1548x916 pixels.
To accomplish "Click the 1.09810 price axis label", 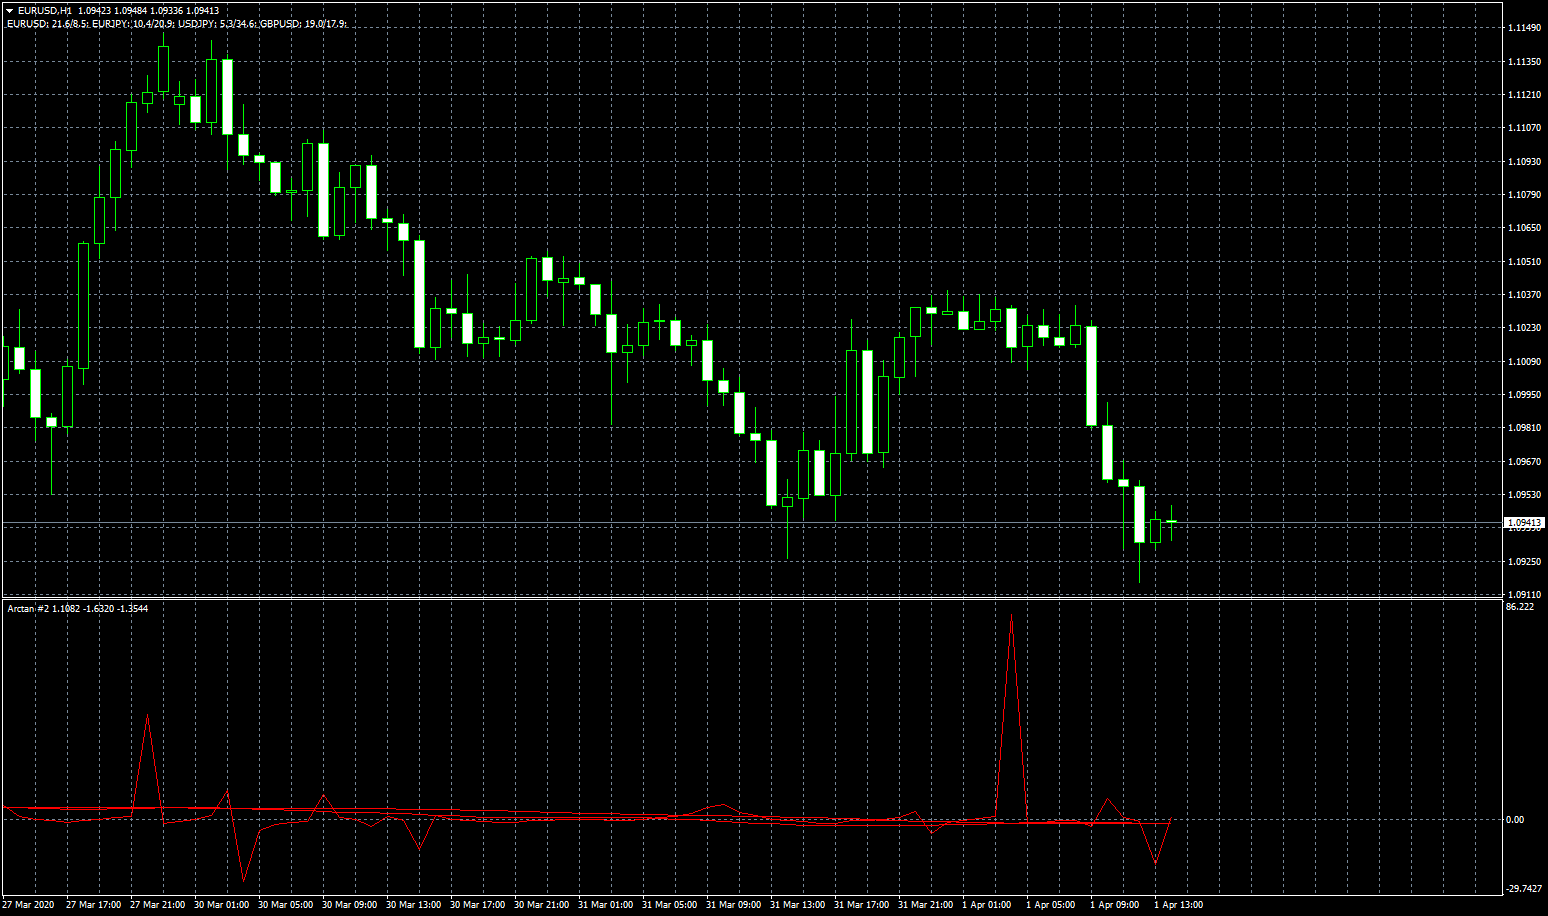I will [x=1524, y=428].
